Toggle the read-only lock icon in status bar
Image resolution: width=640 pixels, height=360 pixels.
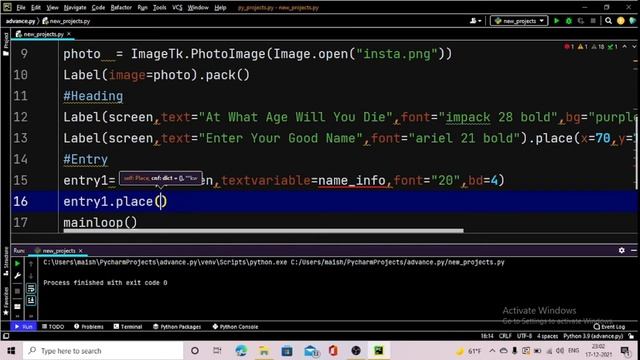[631, 336]
